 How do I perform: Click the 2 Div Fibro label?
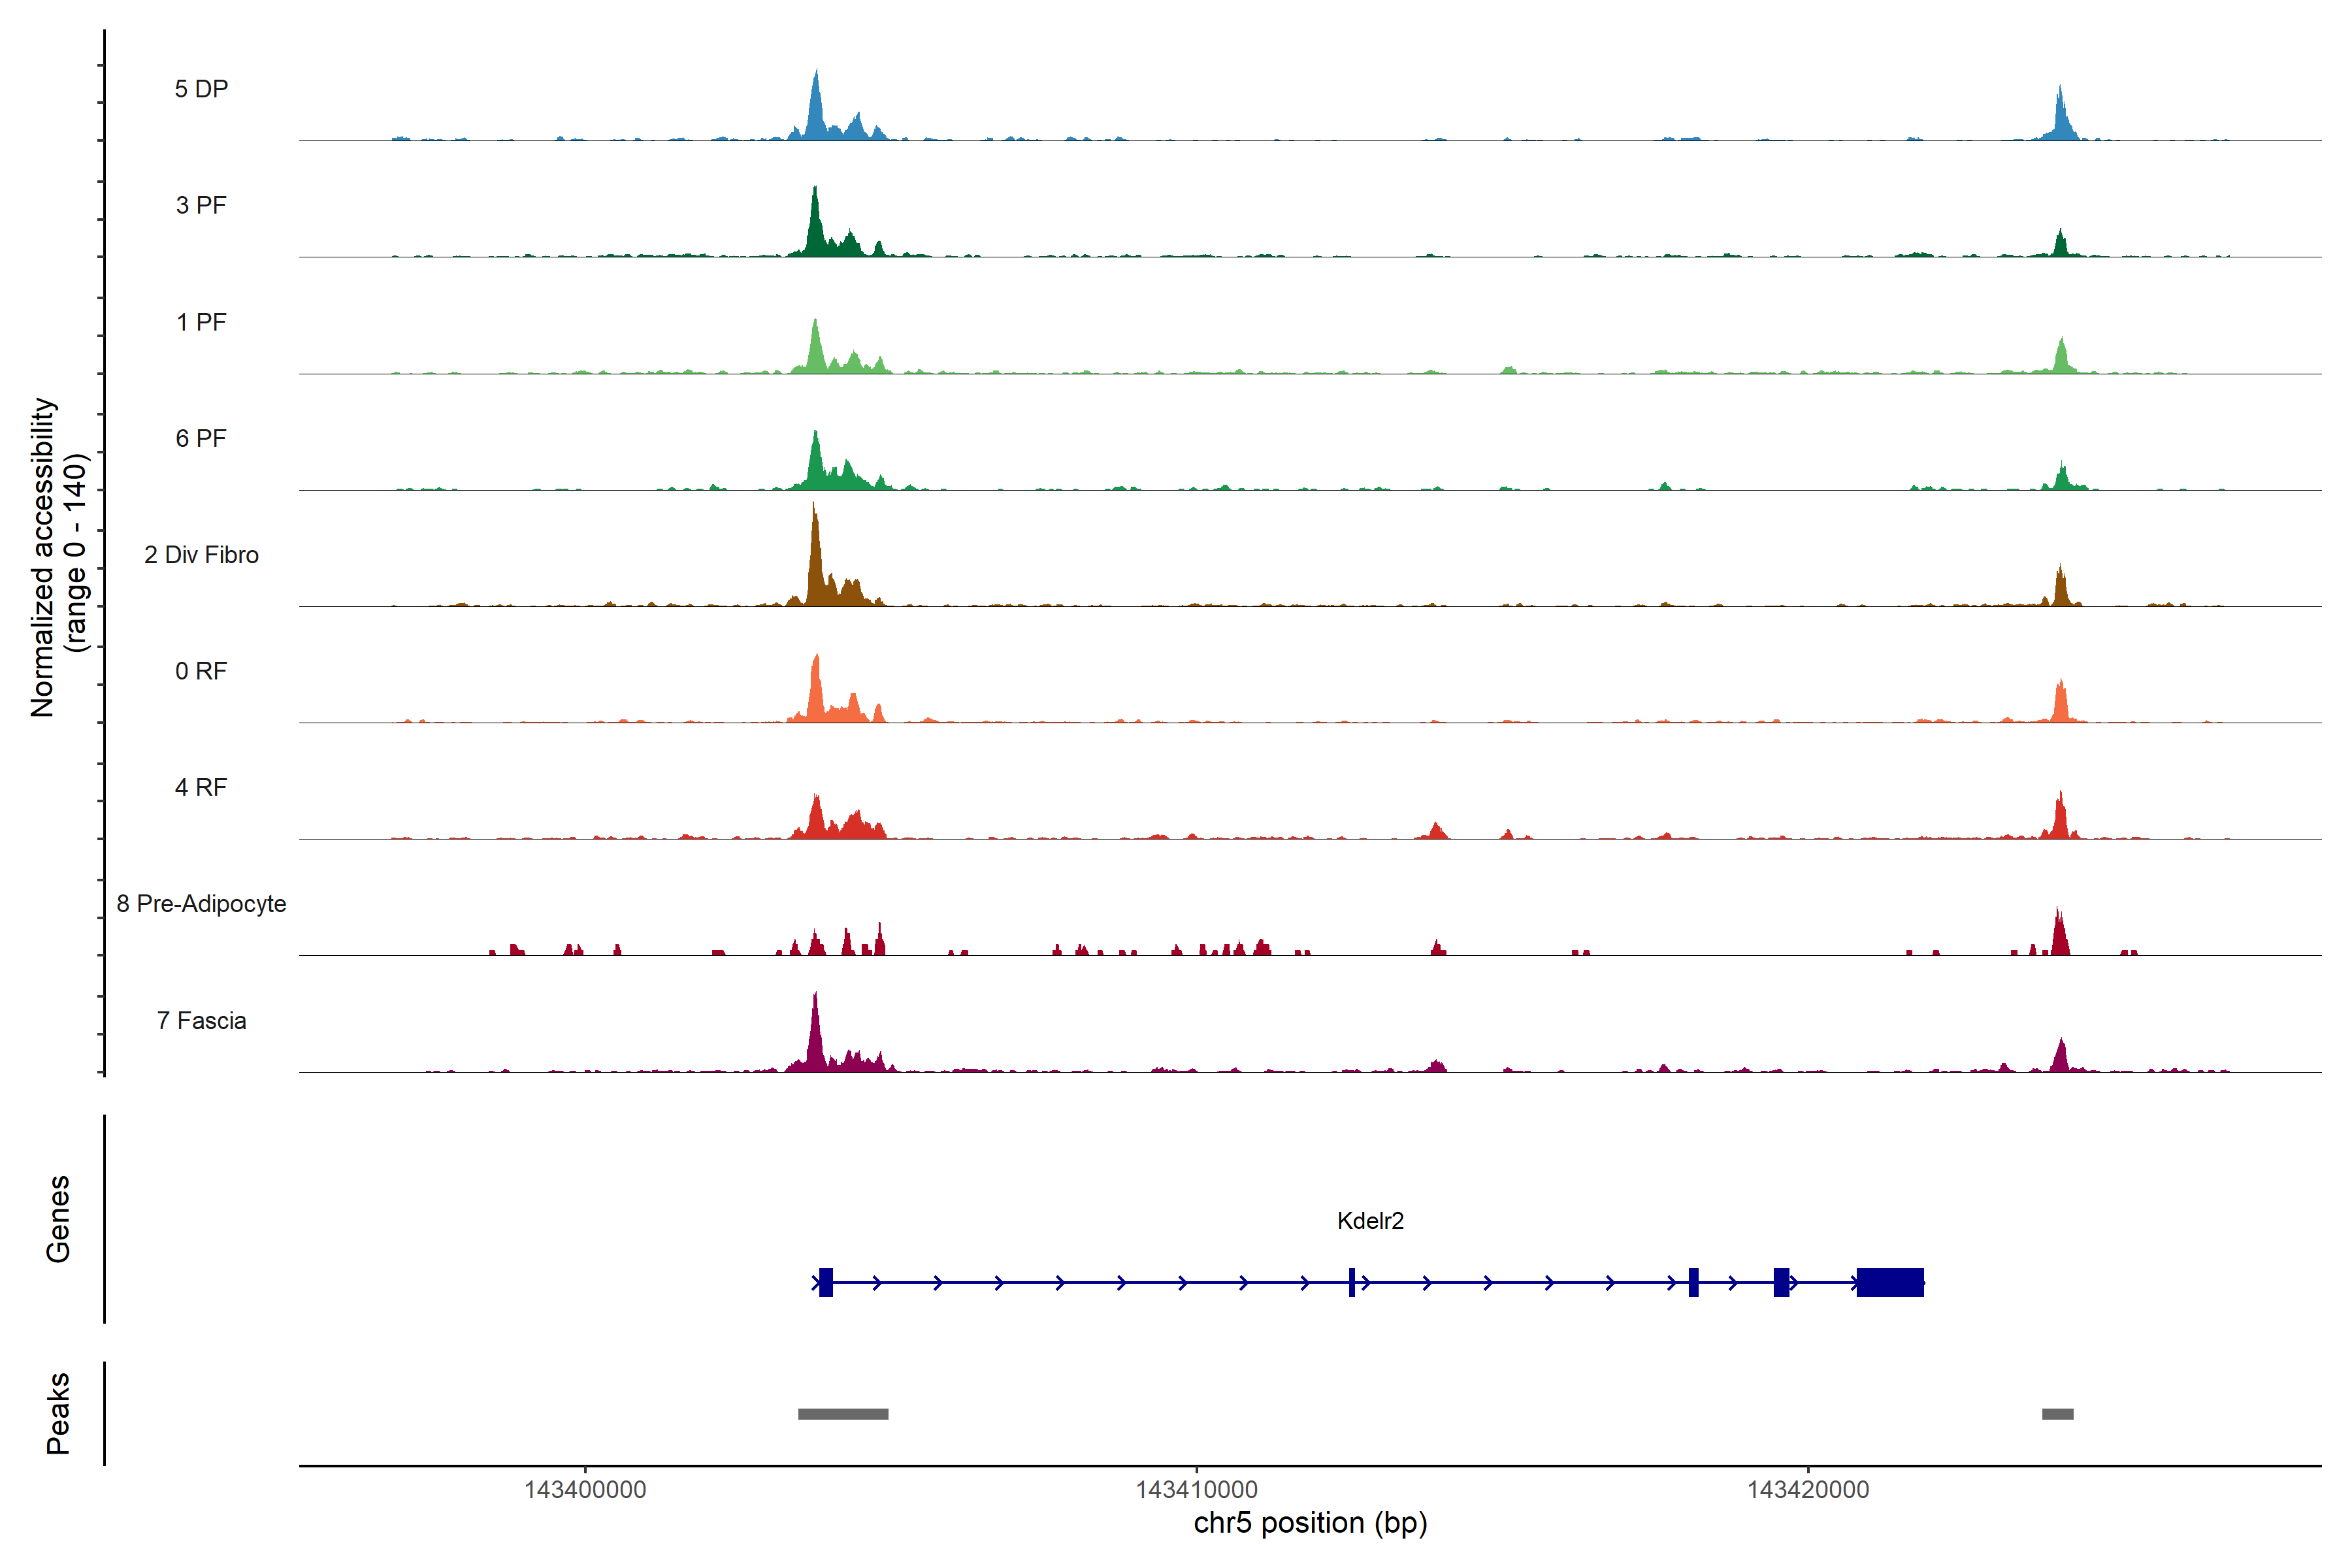(x=201, y=555)
